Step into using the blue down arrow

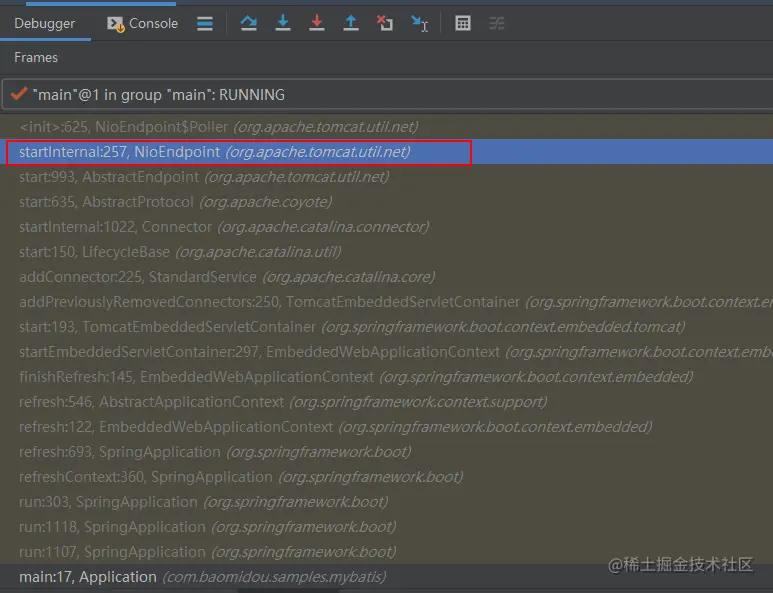(282, 23)
